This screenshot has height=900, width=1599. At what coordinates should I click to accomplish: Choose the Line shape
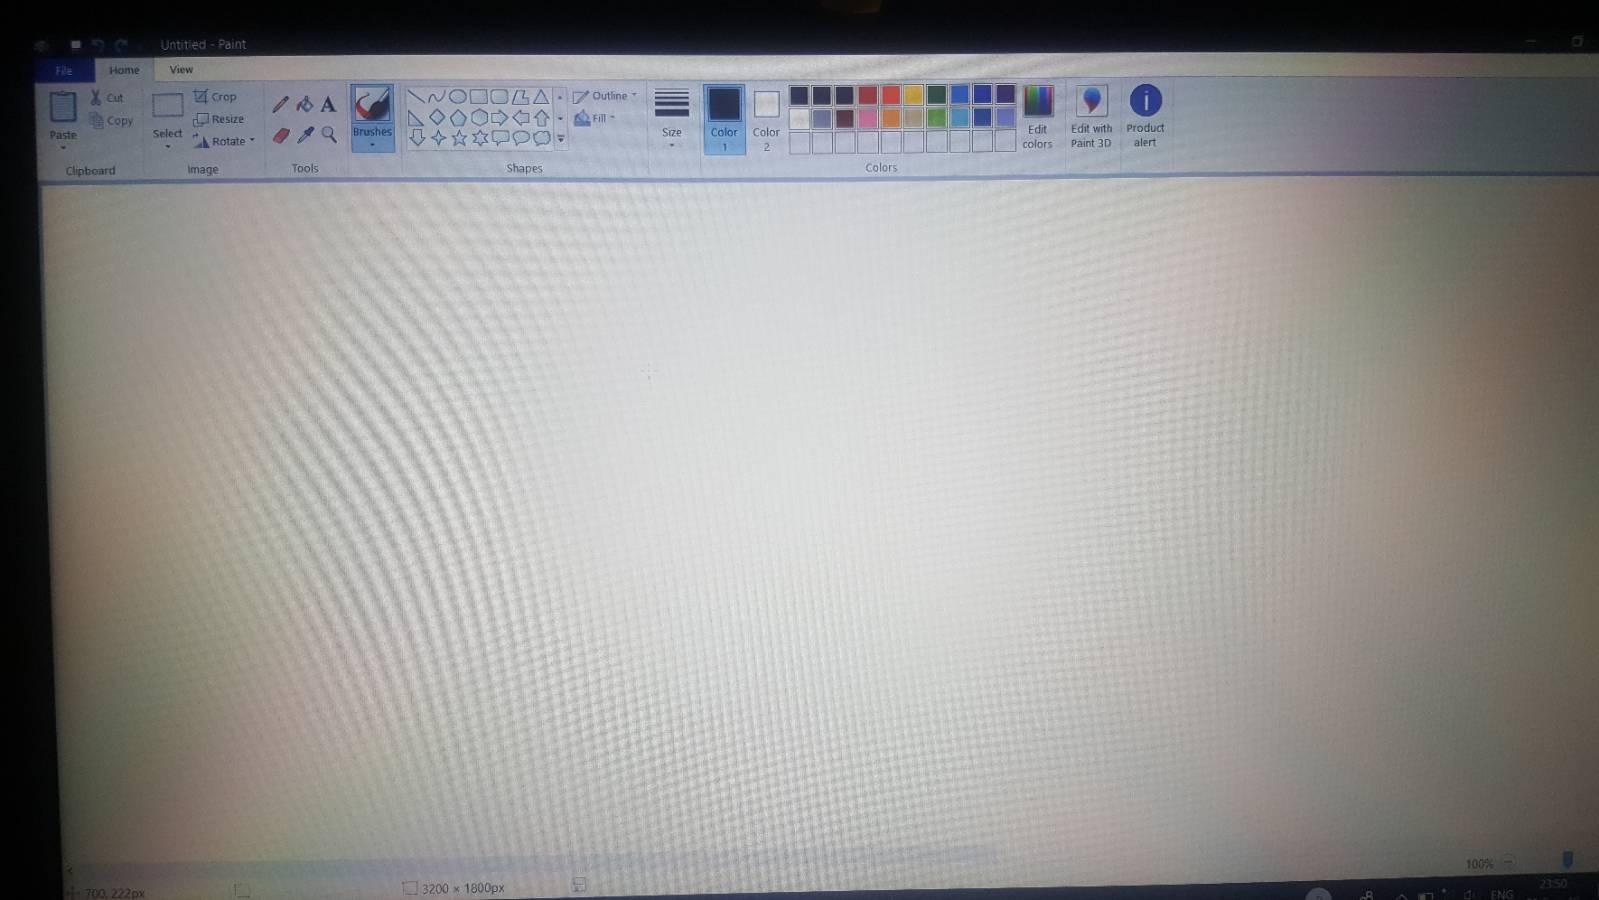pos(416,97)
